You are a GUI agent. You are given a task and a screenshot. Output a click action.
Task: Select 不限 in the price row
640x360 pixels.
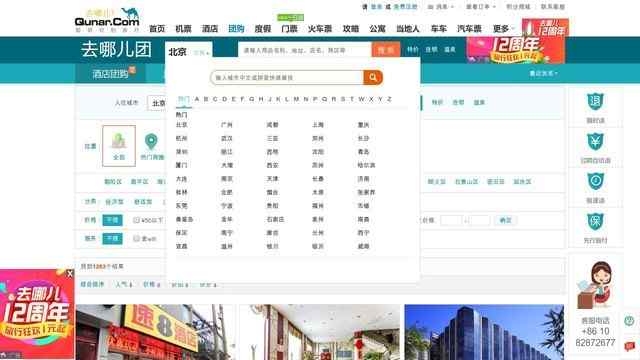point(112,220)
